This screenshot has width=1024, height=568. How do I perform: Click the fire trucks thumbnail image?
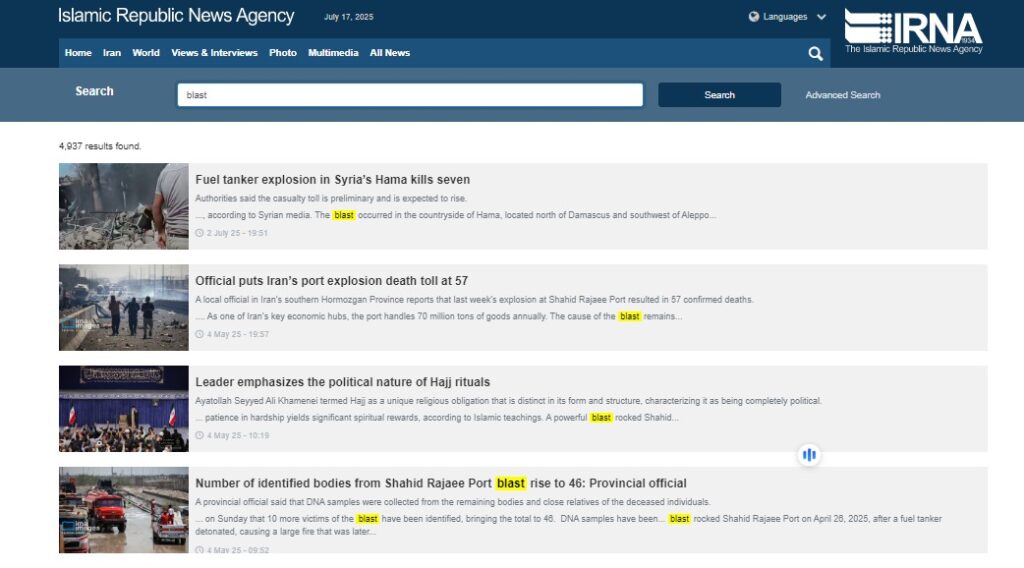[x=123, y=510]
